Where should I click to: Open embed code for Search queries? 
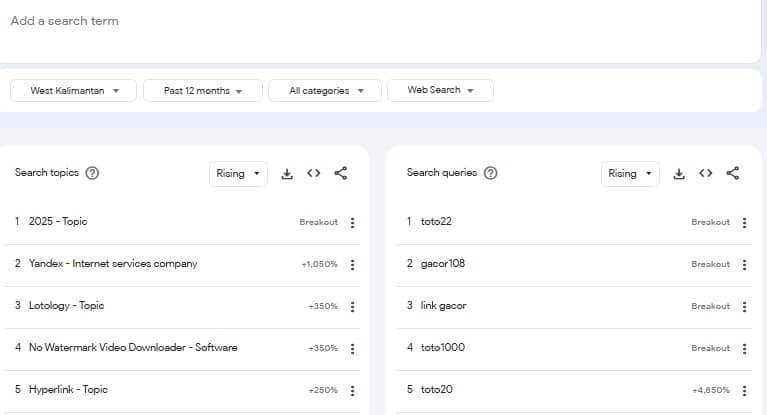coord(705,173)
